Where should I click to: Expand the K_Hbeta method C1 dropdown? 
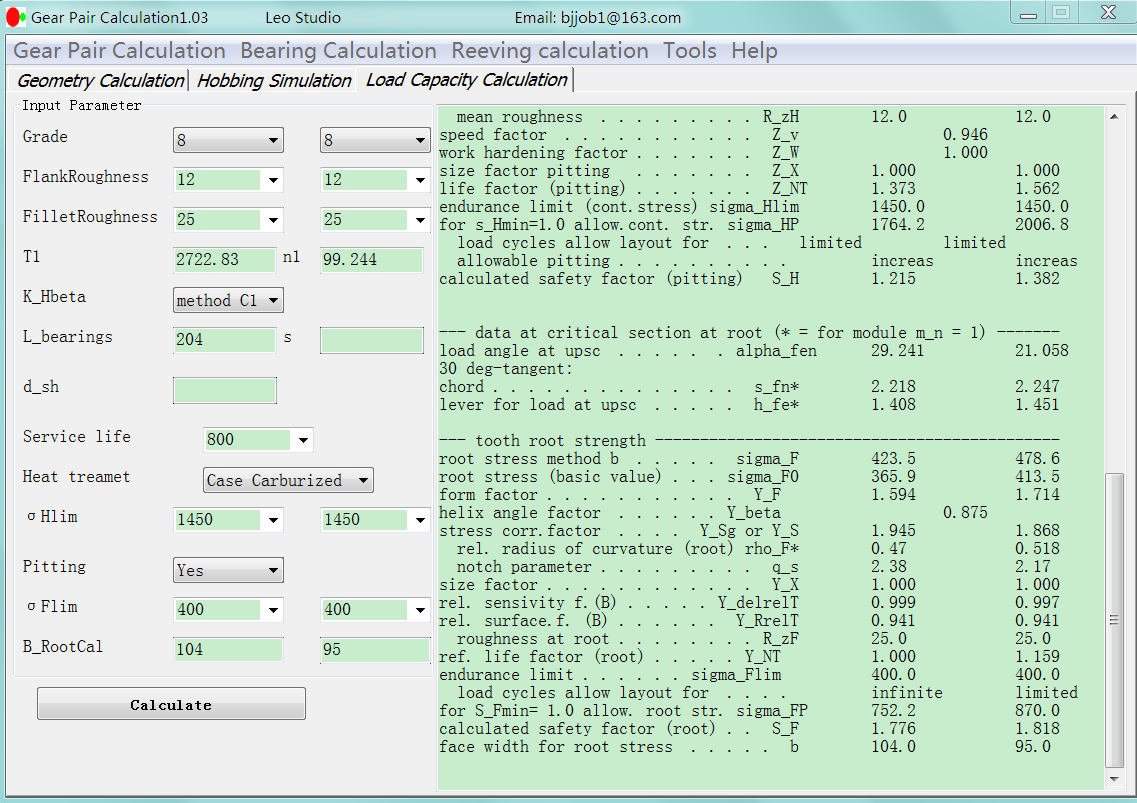(228, 300)
